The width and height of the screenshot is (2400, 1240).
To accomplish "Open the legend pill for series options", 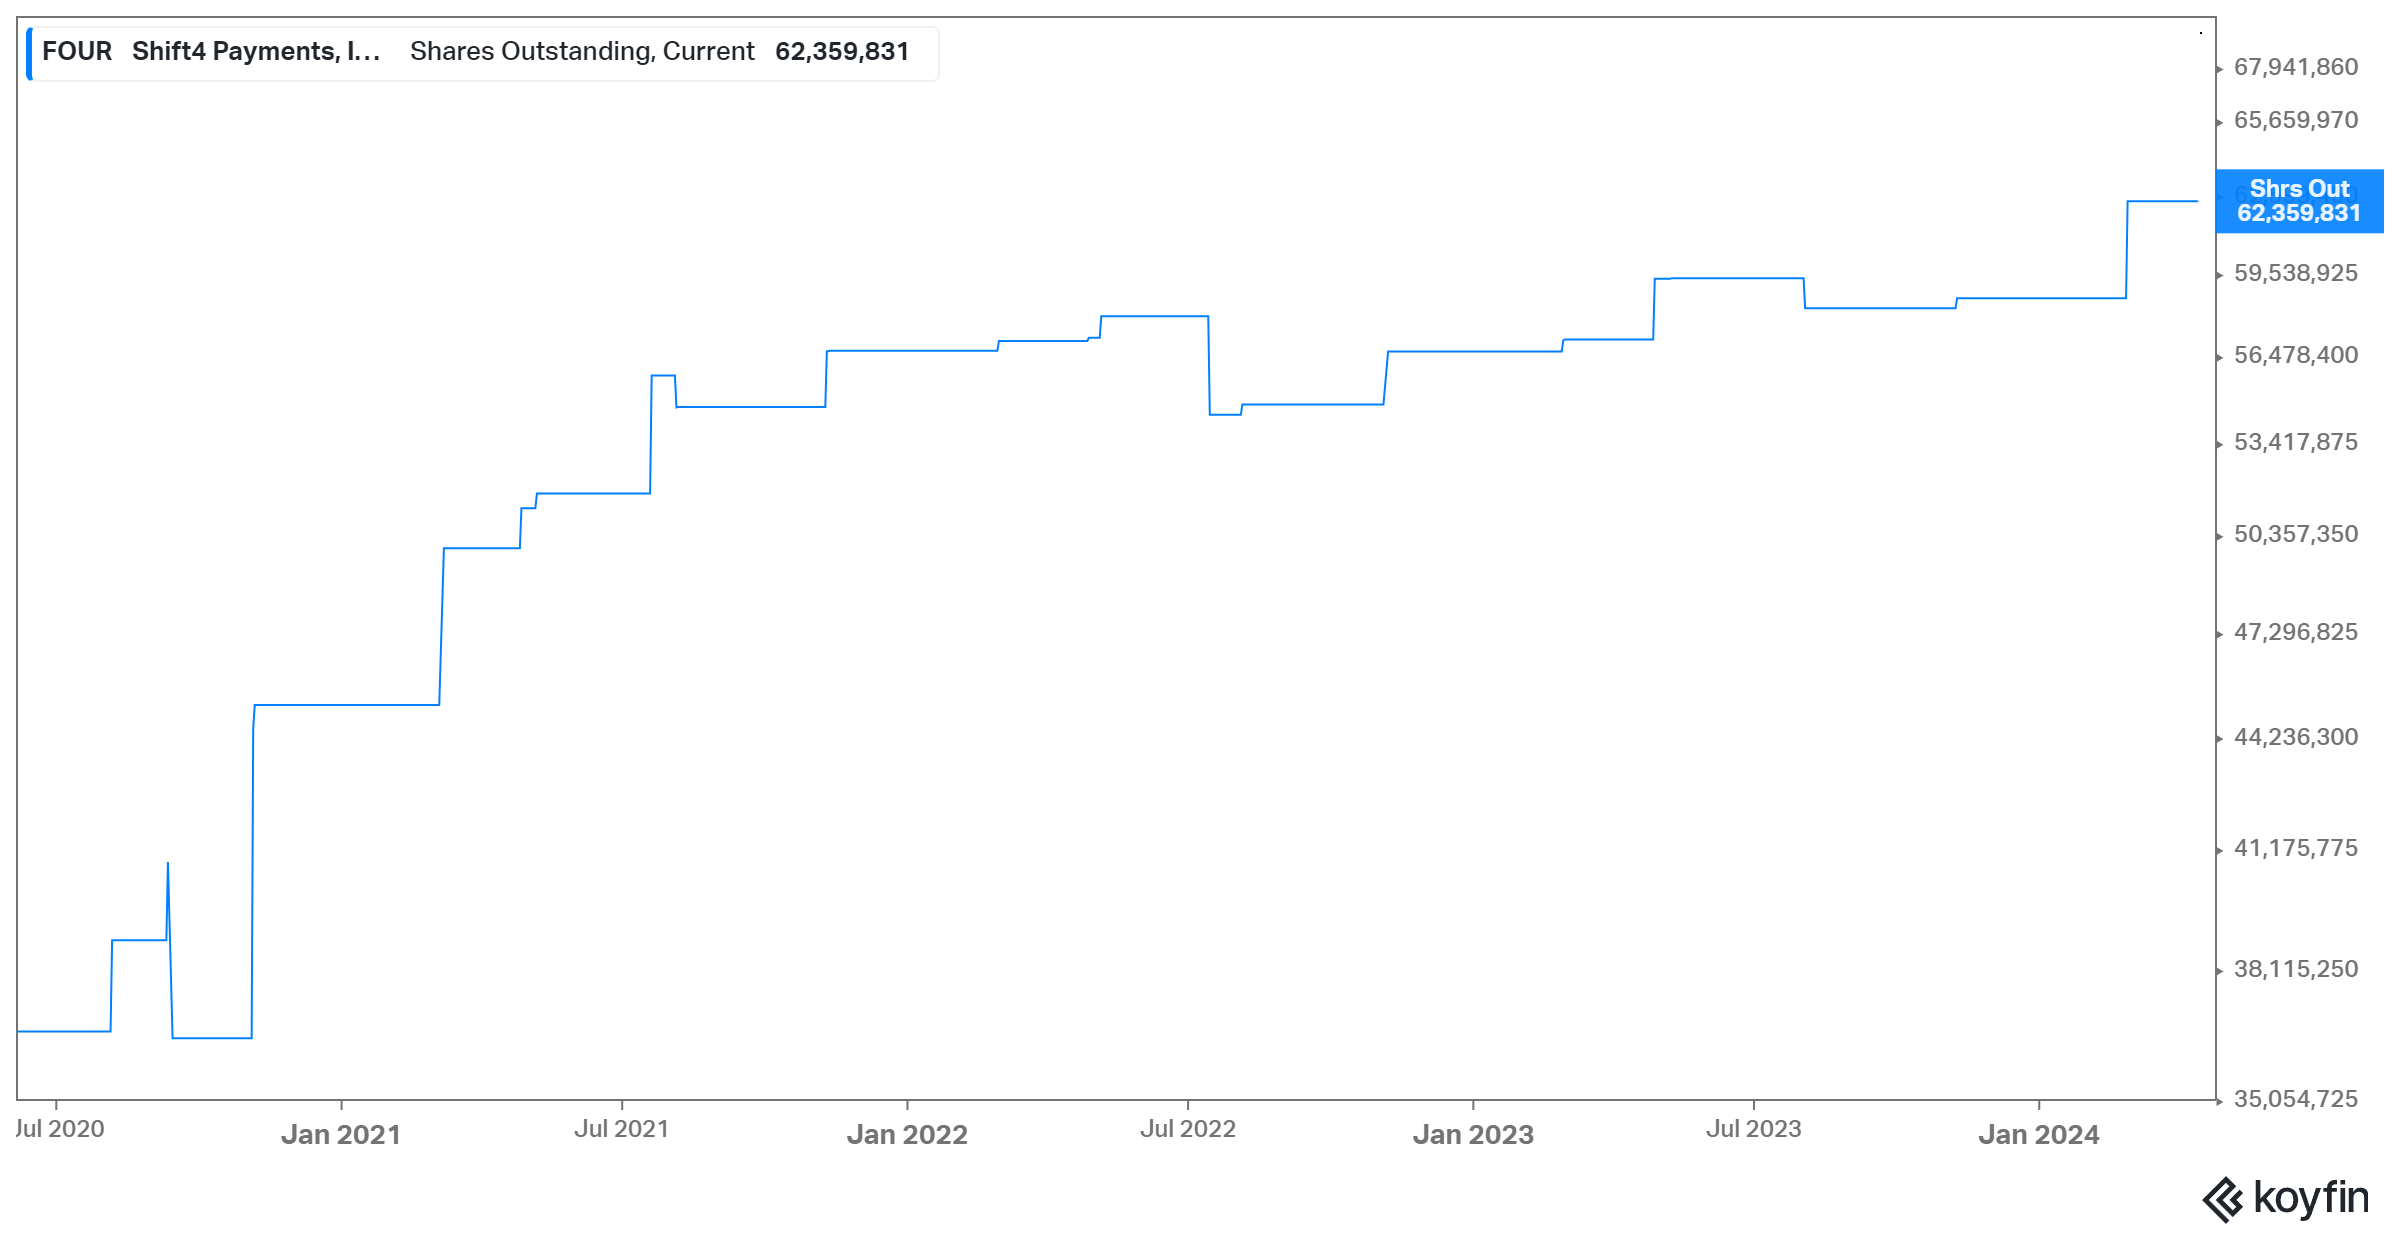I will coord(480,51).
